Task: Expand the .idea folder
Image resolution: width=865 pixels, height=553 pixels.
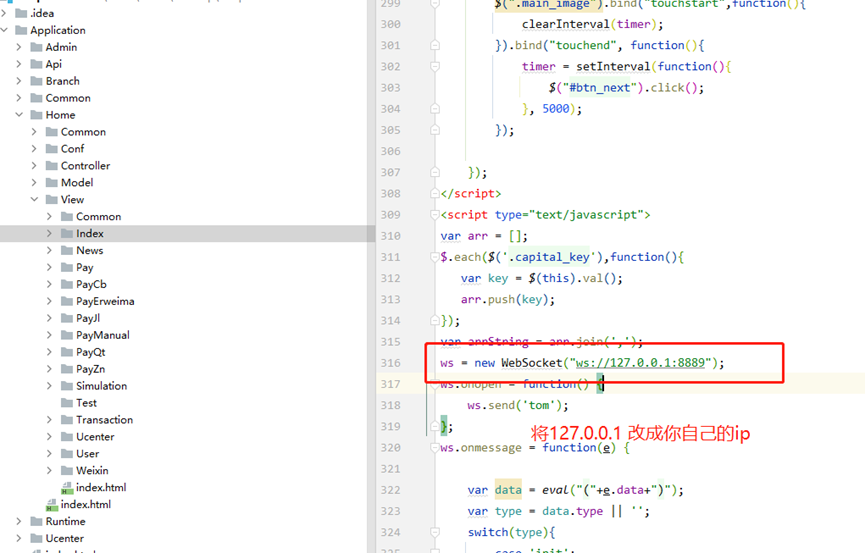Action: pyautogui.click(x=4, y=13)
